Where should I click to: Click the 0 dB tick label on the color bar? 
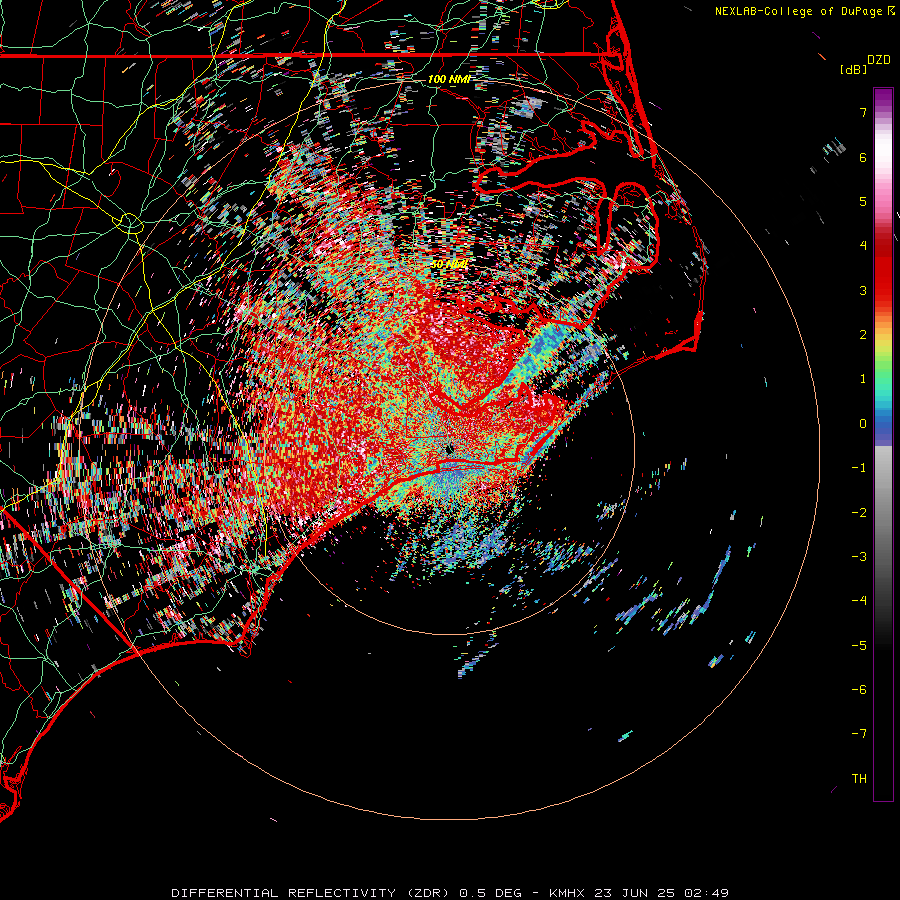[x=863, y=424]
